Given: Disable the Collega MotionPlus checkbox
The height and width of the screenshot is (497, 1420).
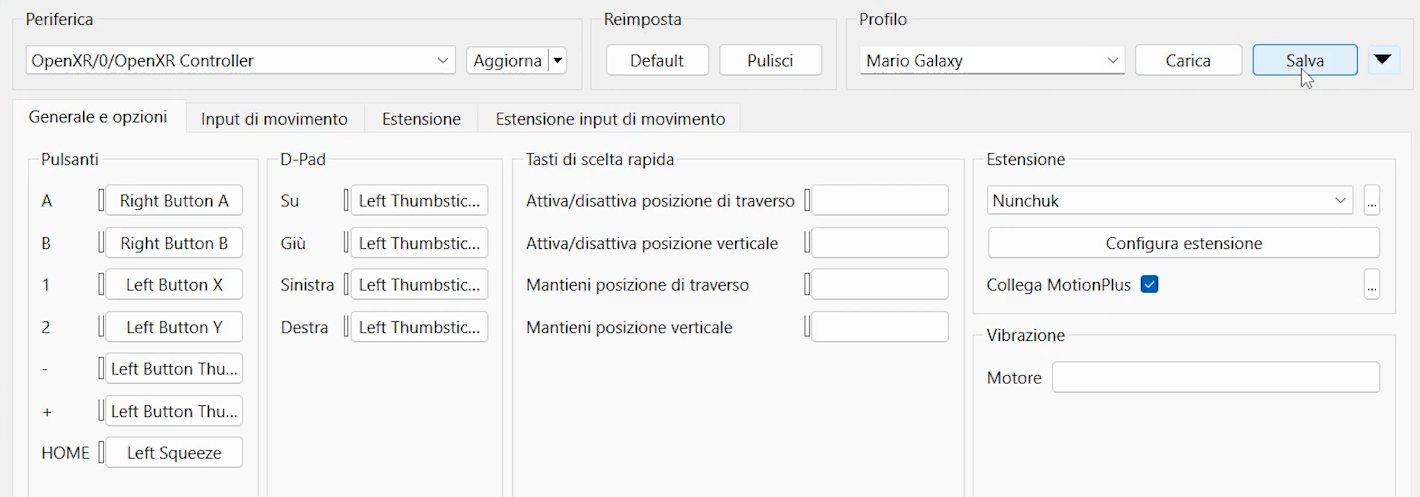Looking at the screenshot, I should pos(1150,285).
